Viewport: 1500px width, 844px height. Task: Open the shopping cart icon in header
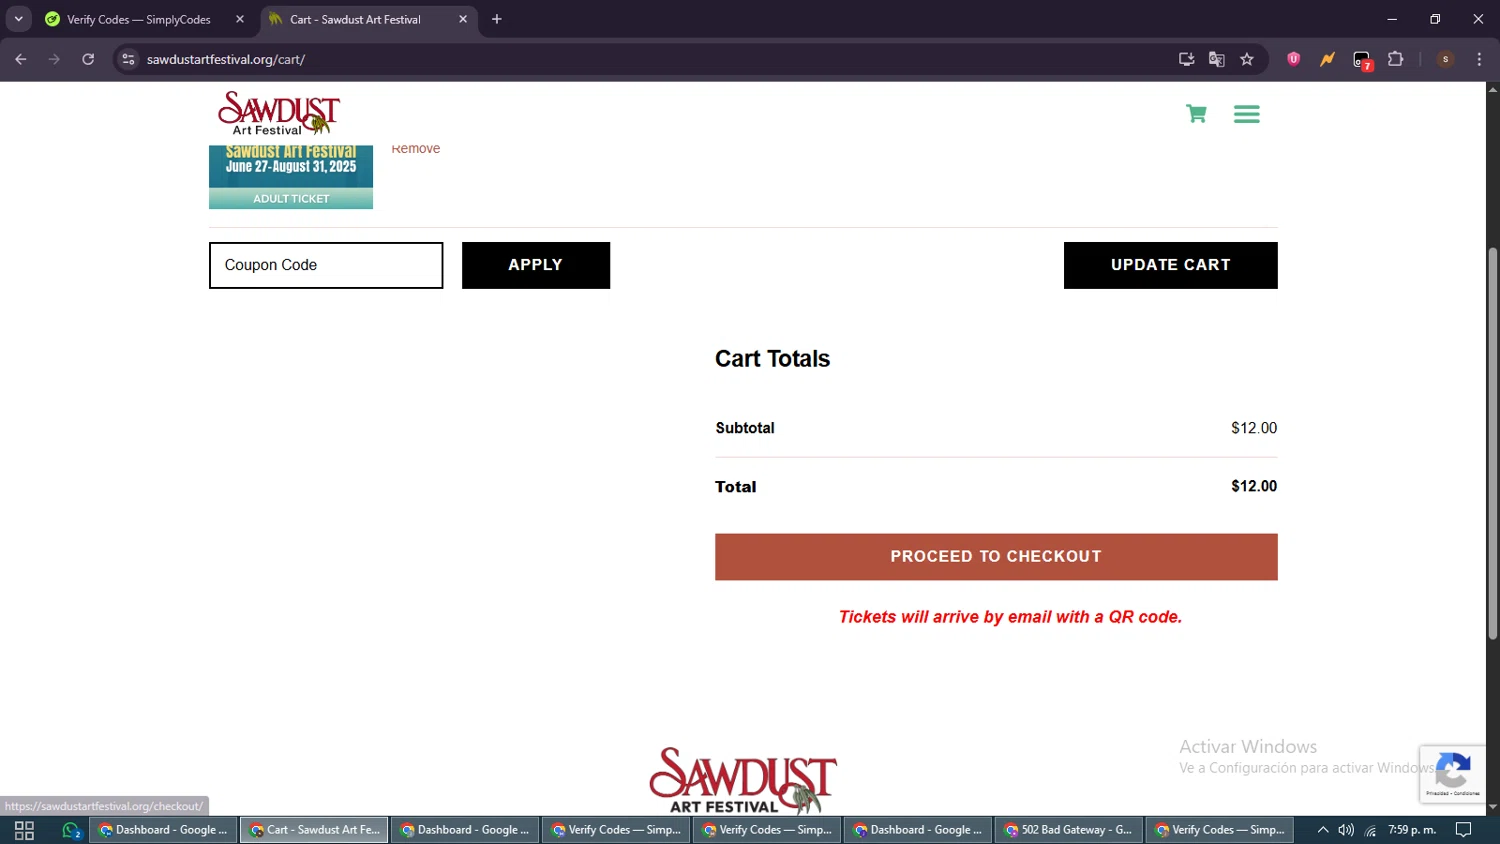[1196, 113]
